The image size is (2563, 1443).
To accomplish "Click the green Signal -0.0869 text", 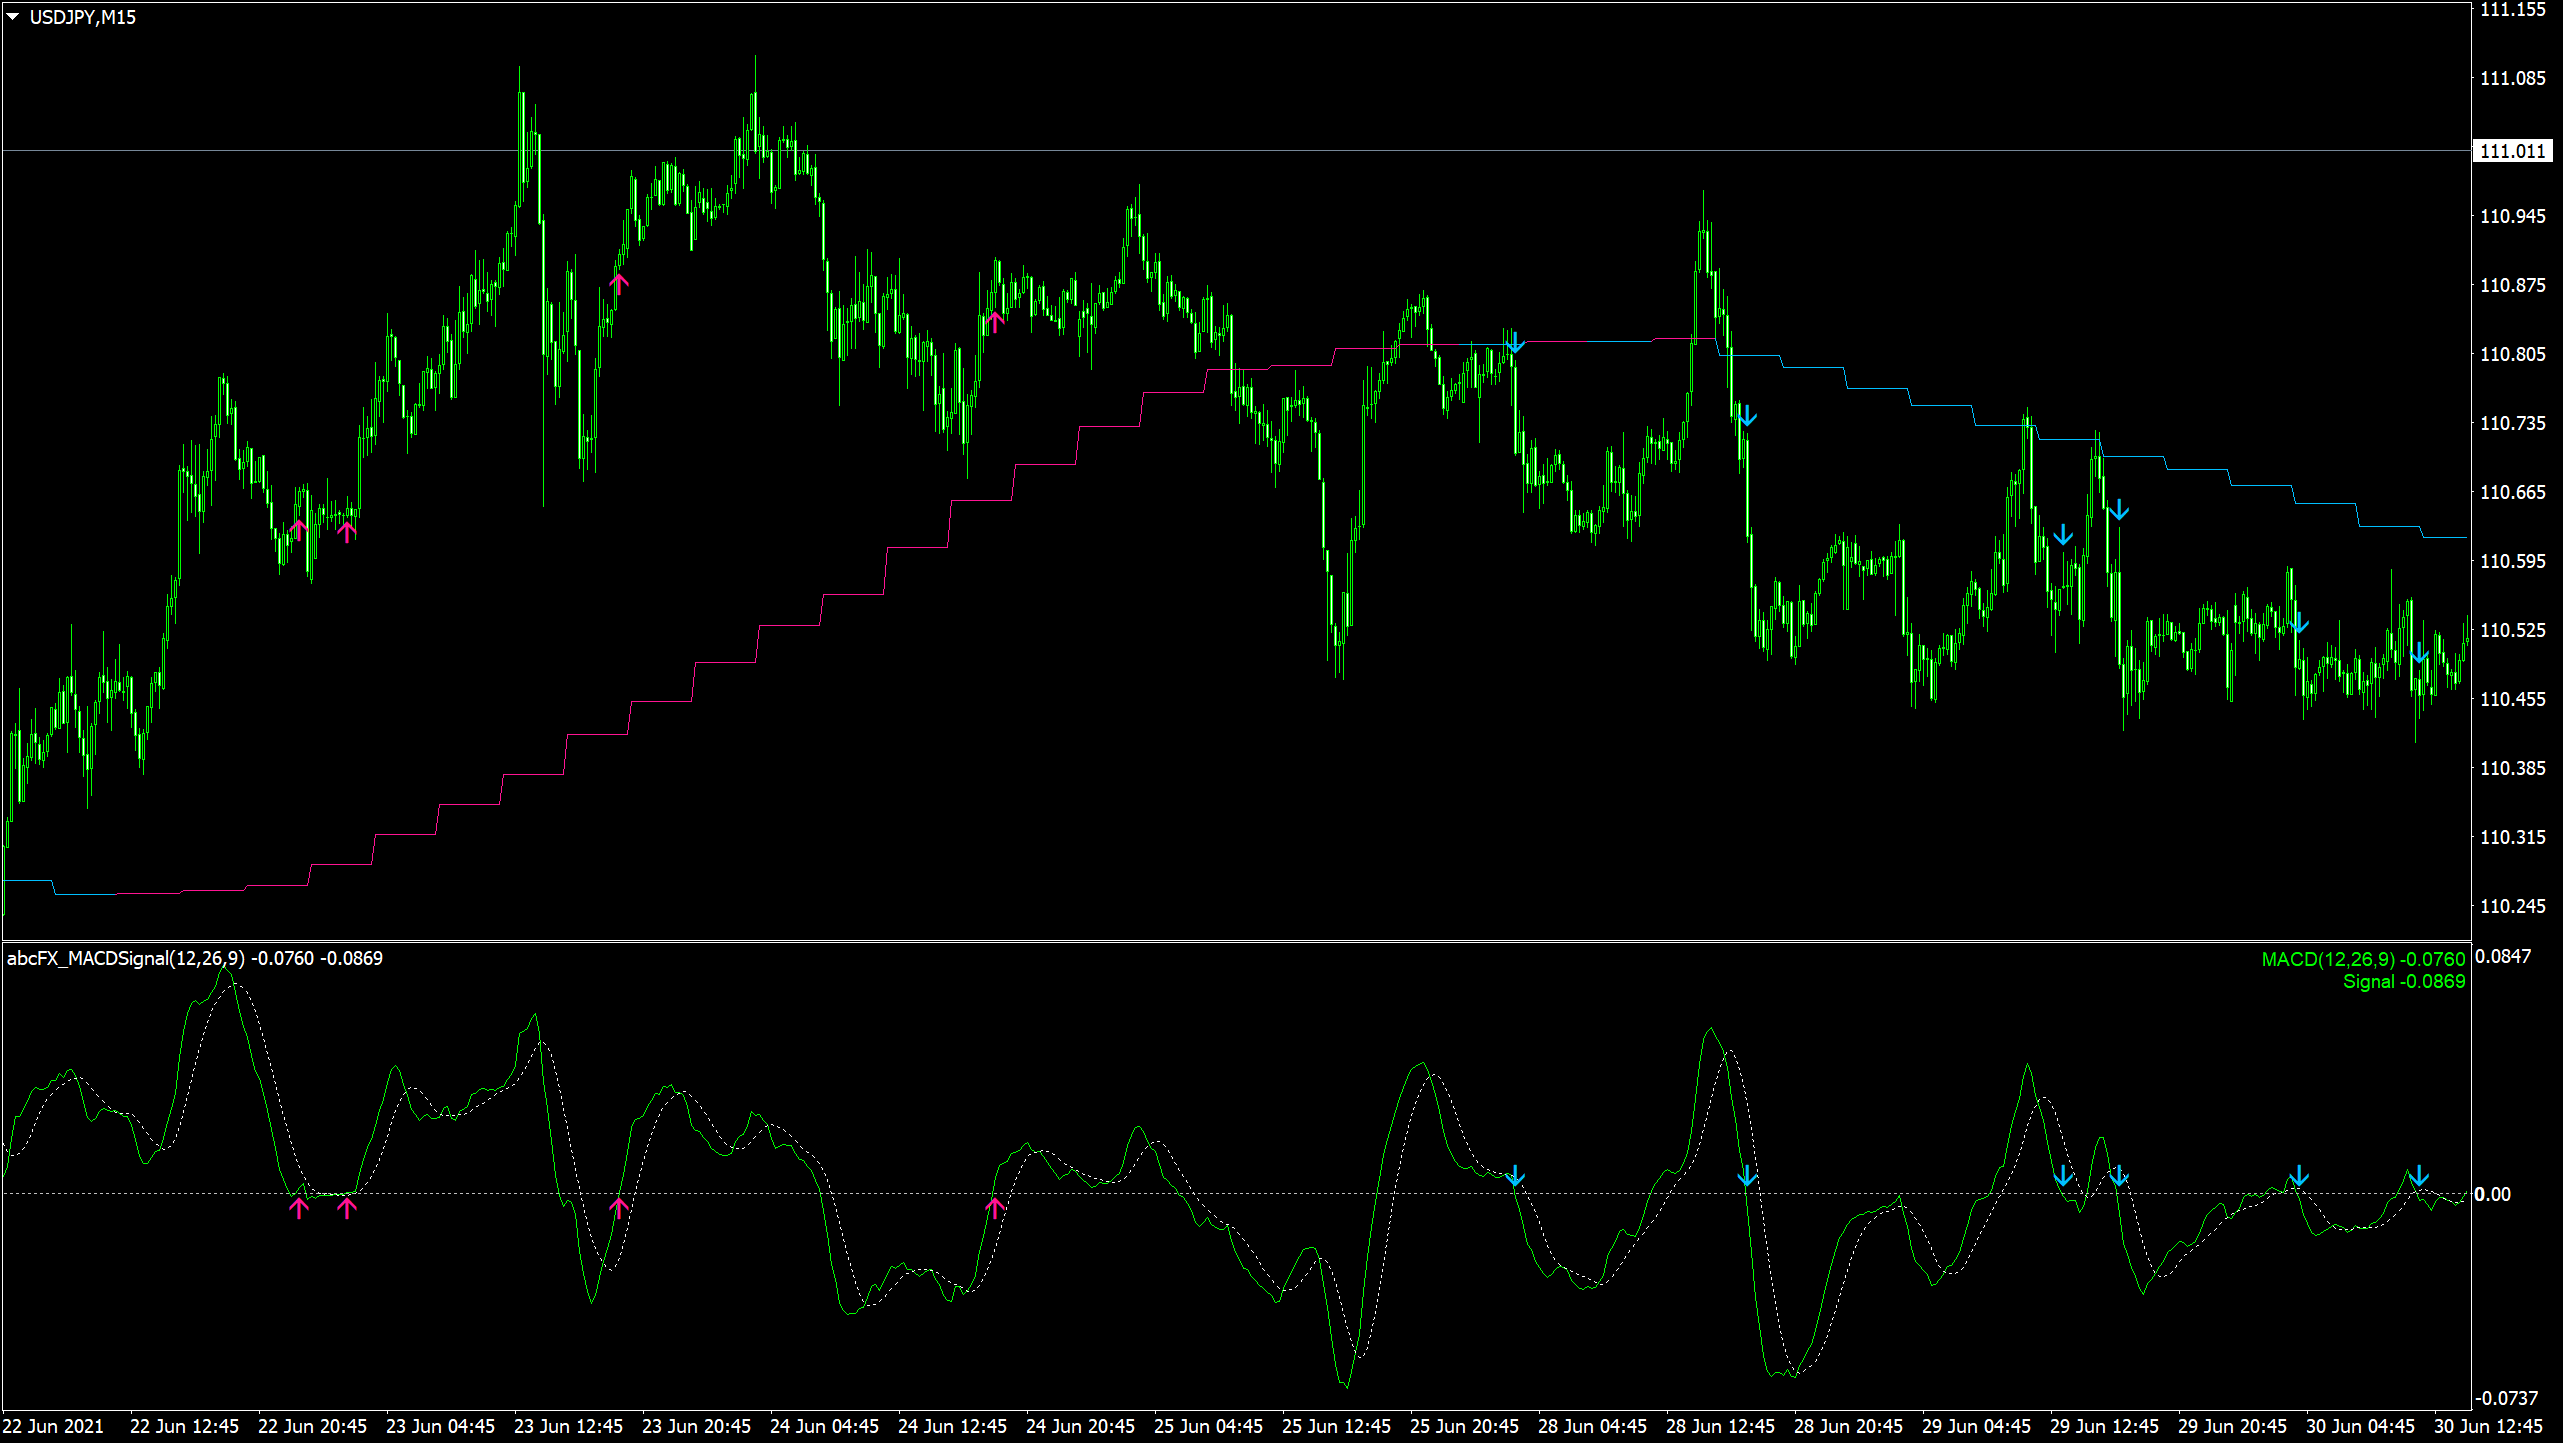I will (x=2403, y=981).
